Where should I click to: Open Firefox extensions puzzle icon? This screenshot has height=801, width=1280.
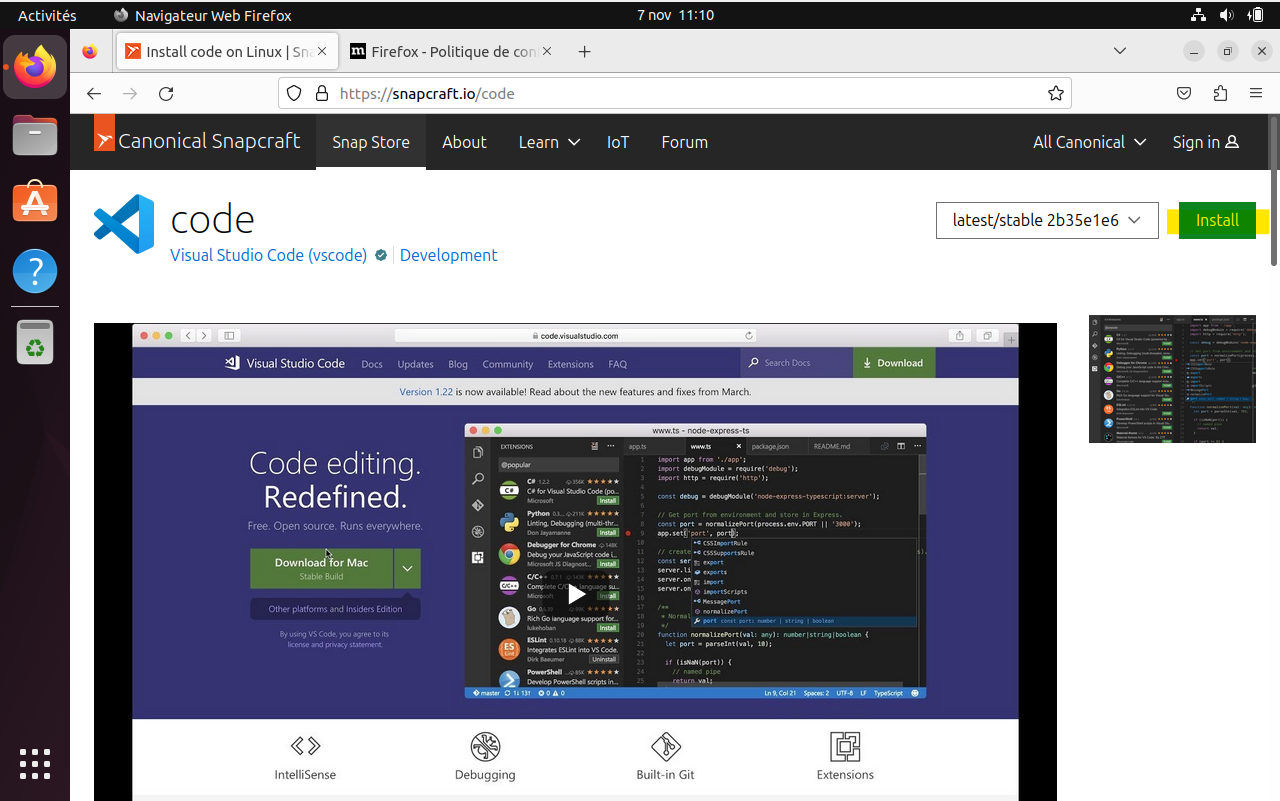click(x=1219, y=94)
